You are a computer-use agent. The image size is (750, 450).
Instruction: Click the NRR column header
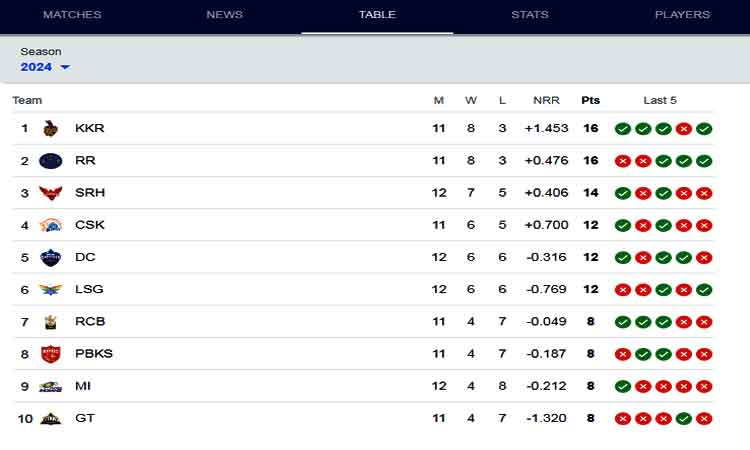click(x=546, y=100)
